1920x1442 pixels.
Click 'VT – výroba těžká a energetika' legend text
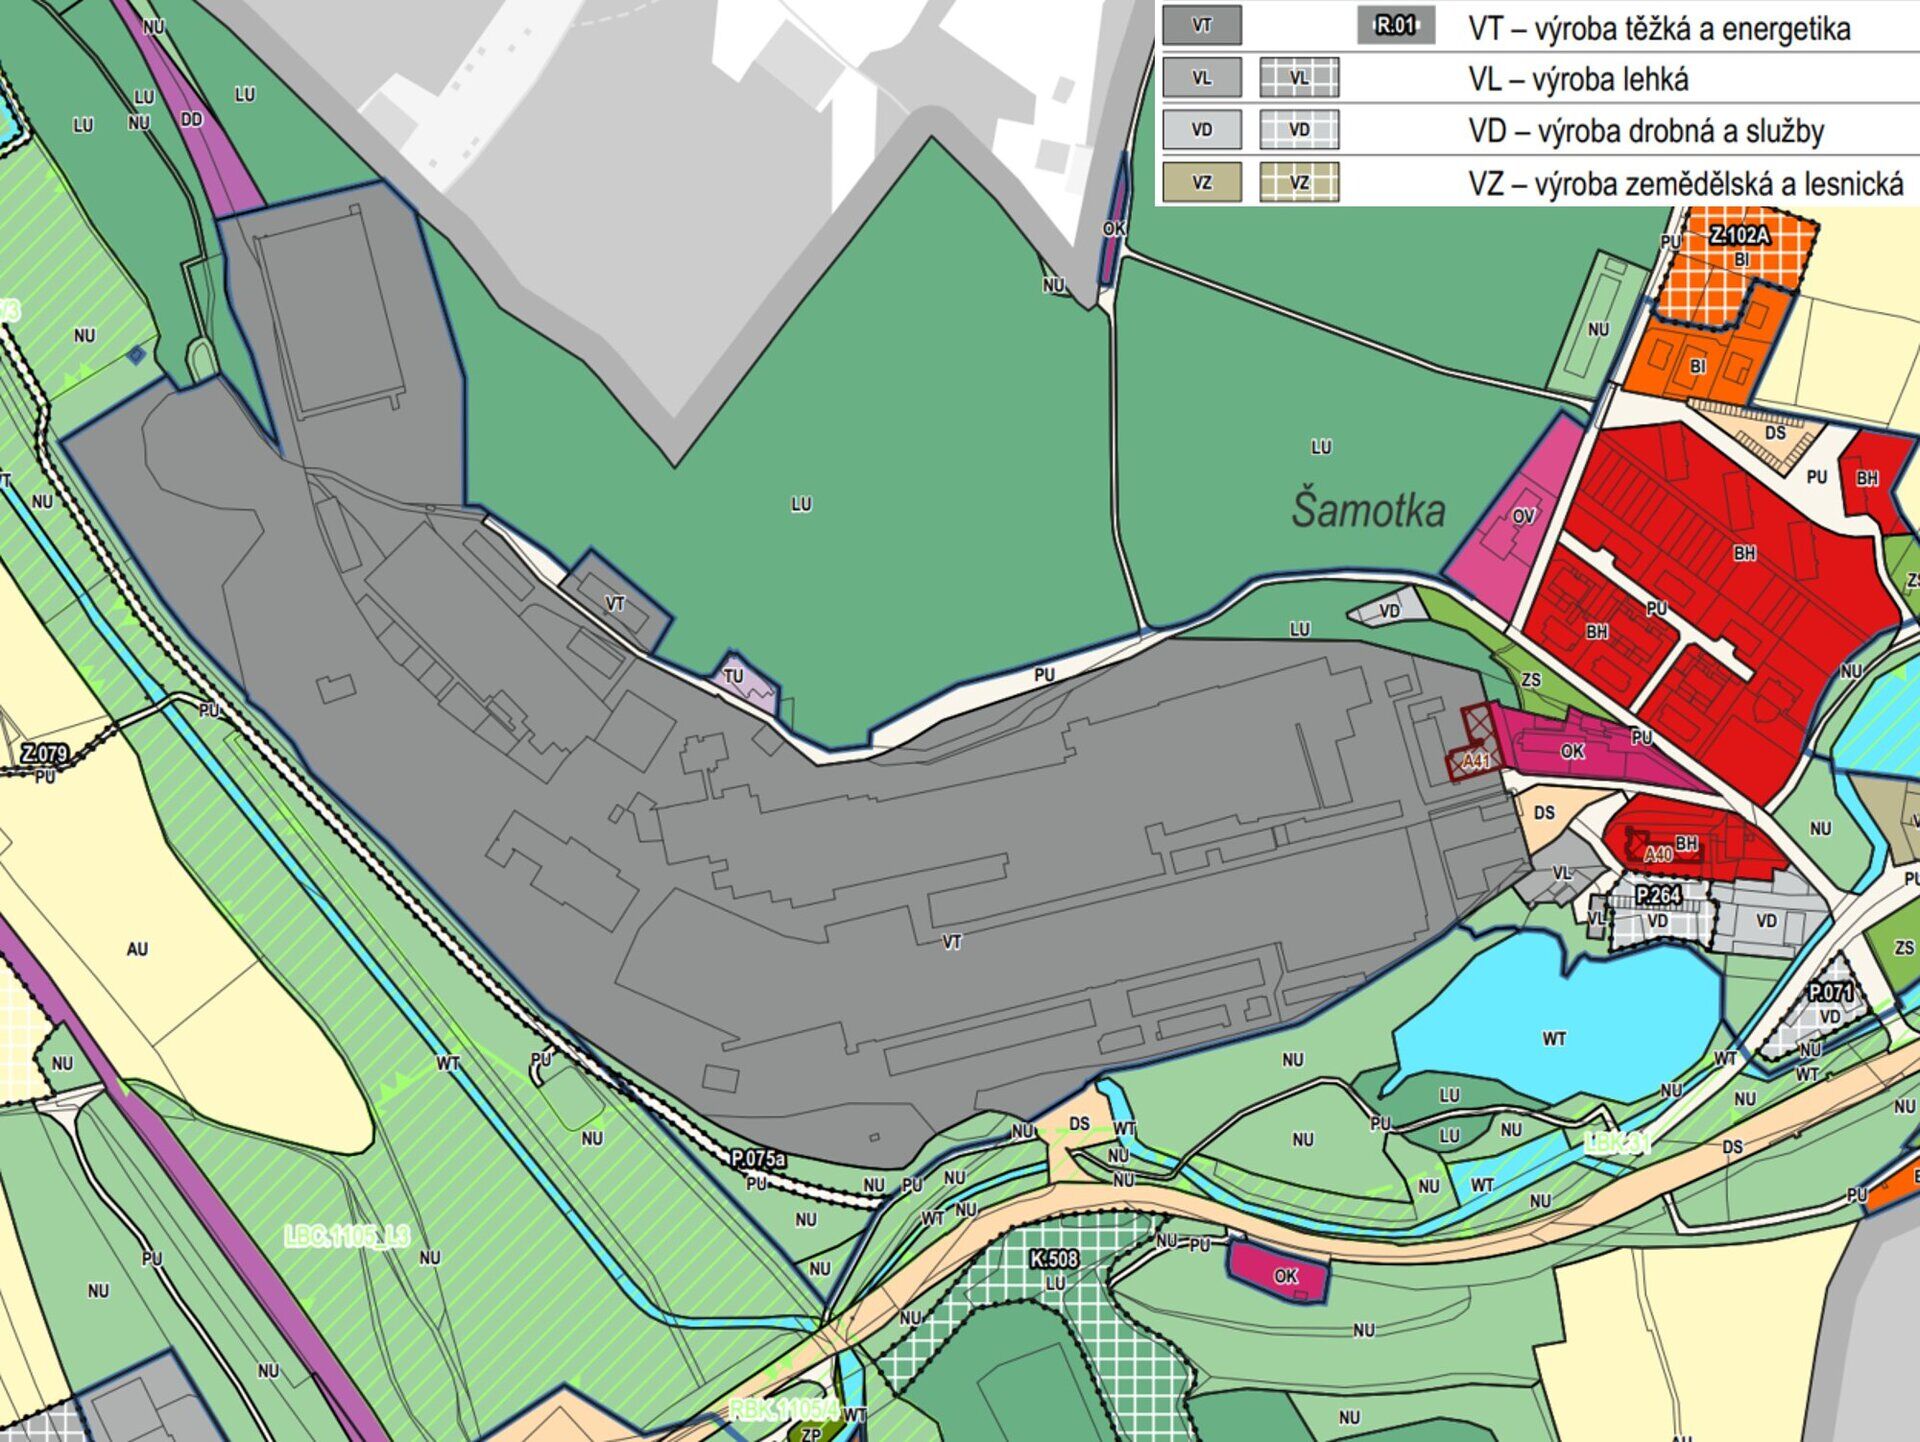click(x=1659, y=29)
